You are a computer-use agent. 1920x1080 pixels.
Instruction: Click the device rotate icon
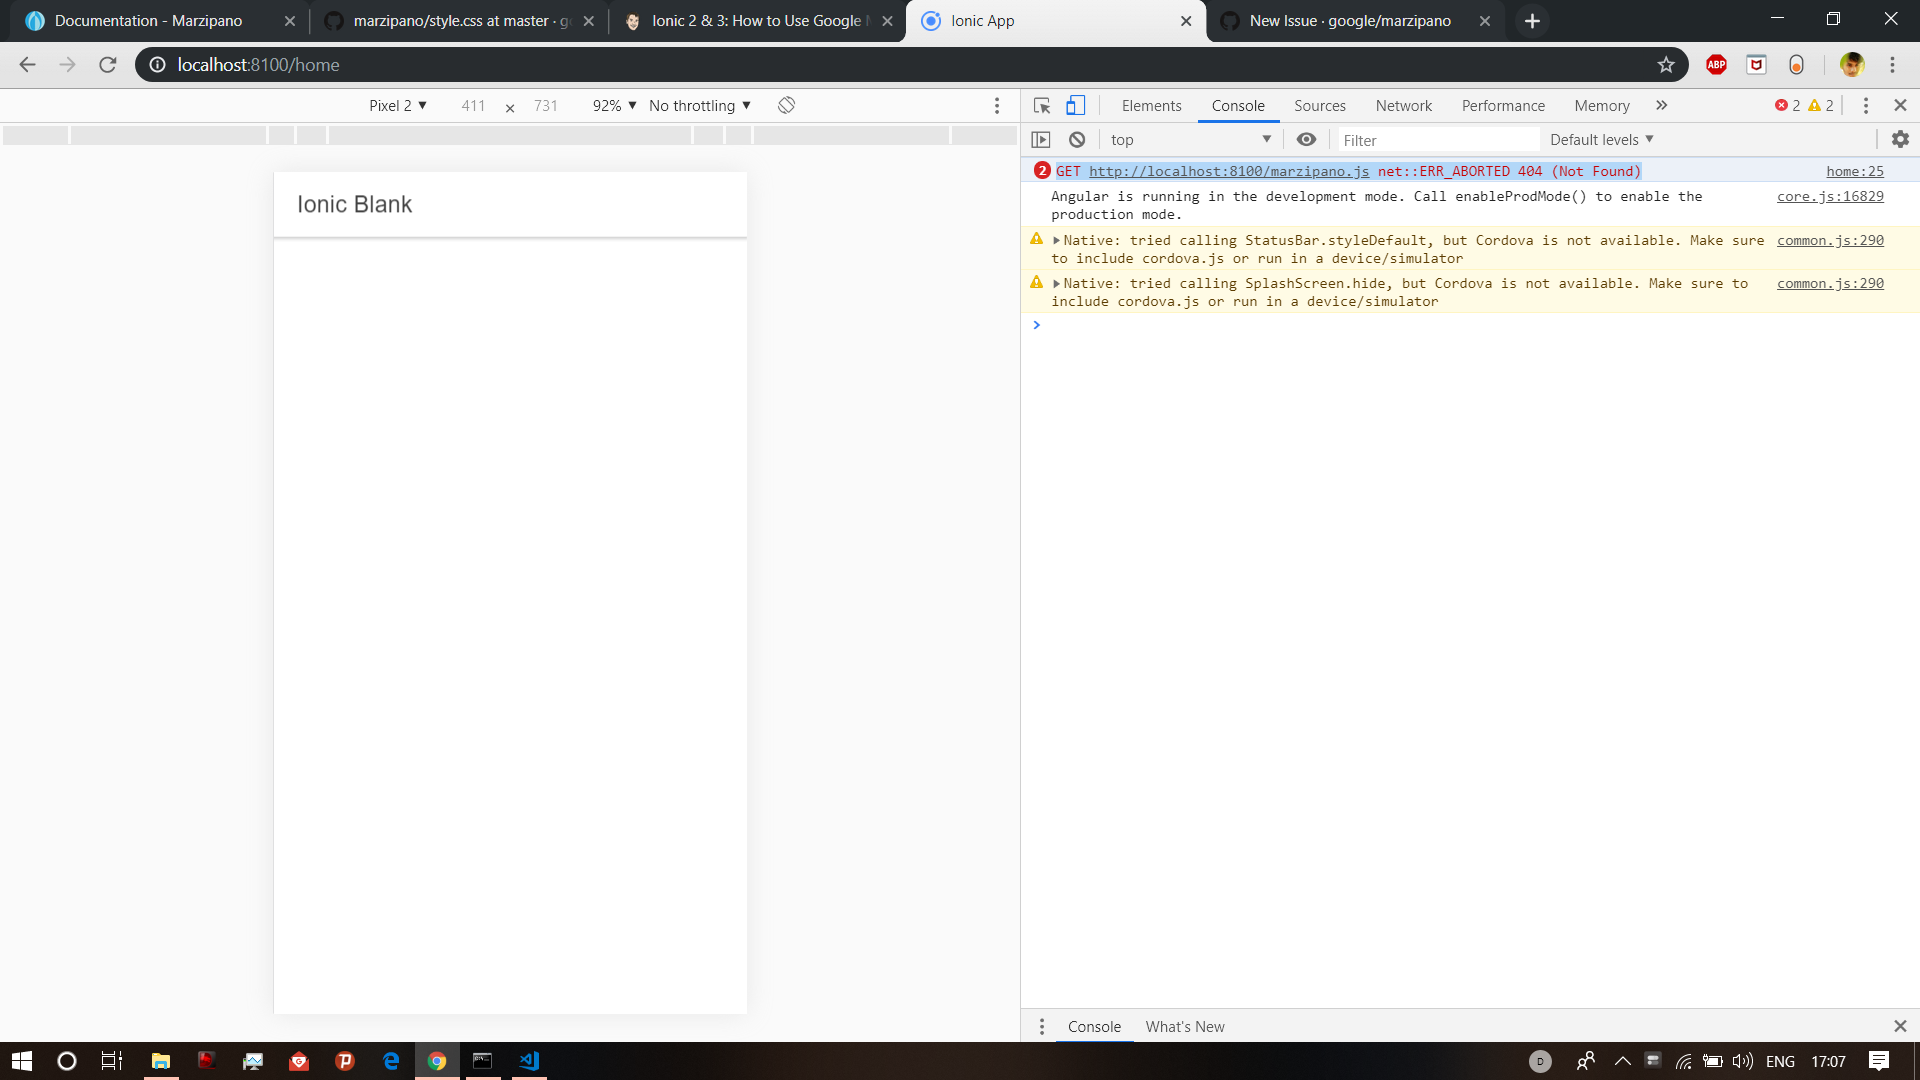[786, 105]
